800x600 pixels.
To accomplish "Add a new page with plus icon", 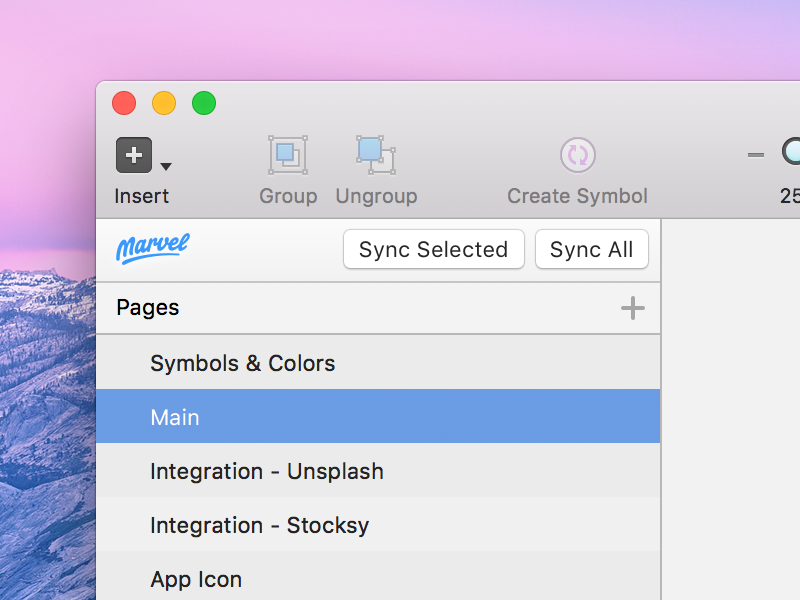I will (632, 308).
